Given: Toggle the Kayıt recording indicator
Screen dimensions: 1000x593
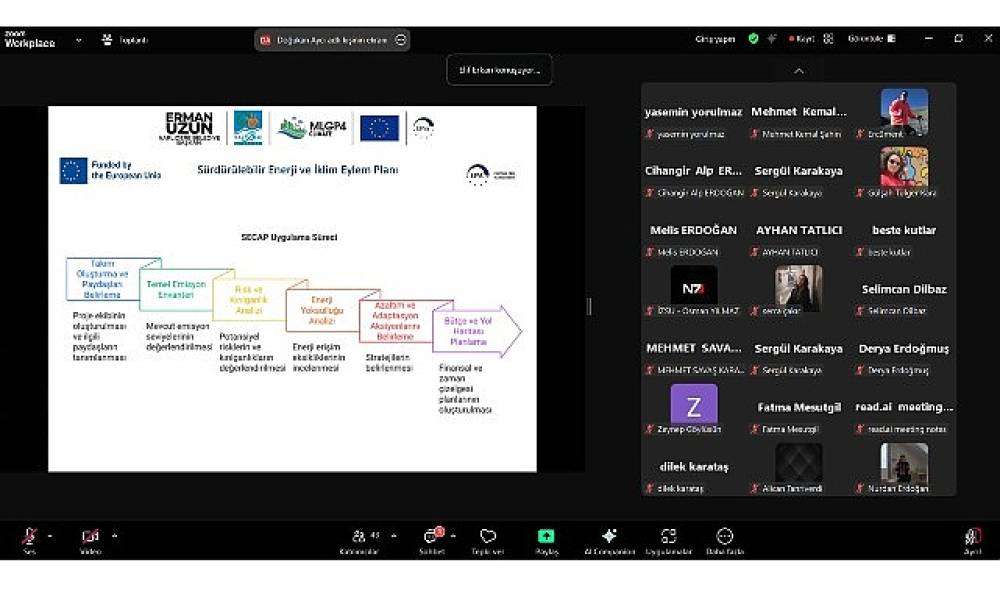Looking at the screenshot, I should [801, 39].
